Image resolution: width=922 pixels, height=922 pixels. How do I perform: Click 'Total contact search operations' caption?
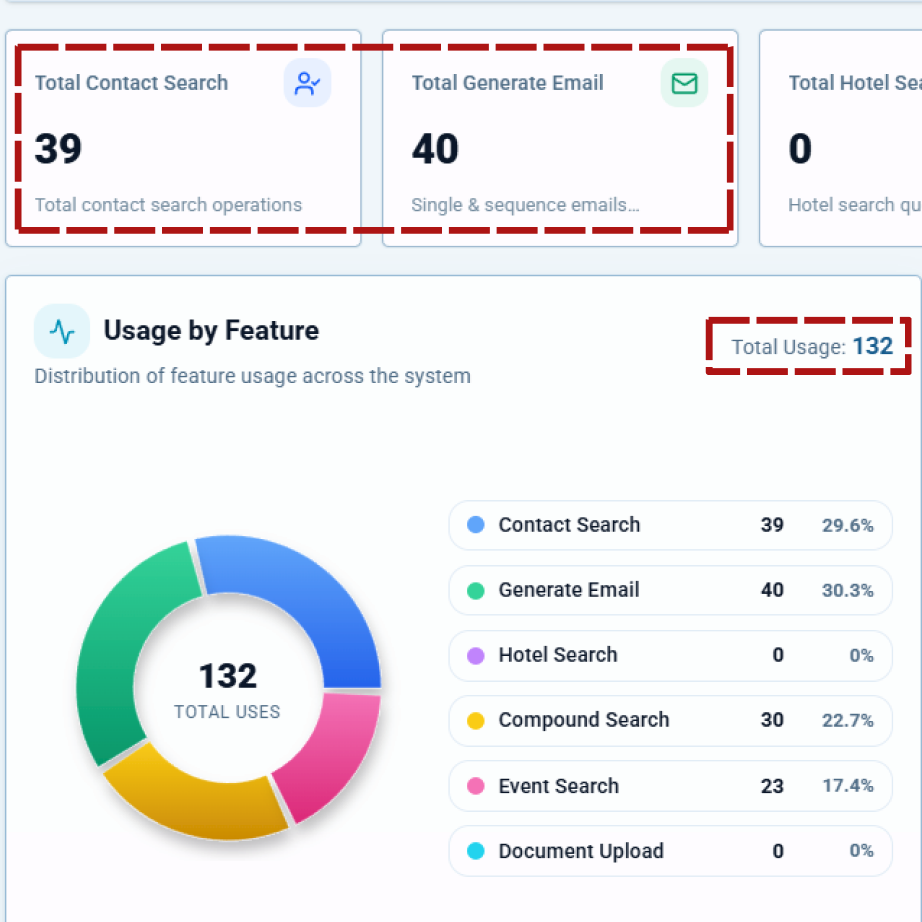click(168, 205)
